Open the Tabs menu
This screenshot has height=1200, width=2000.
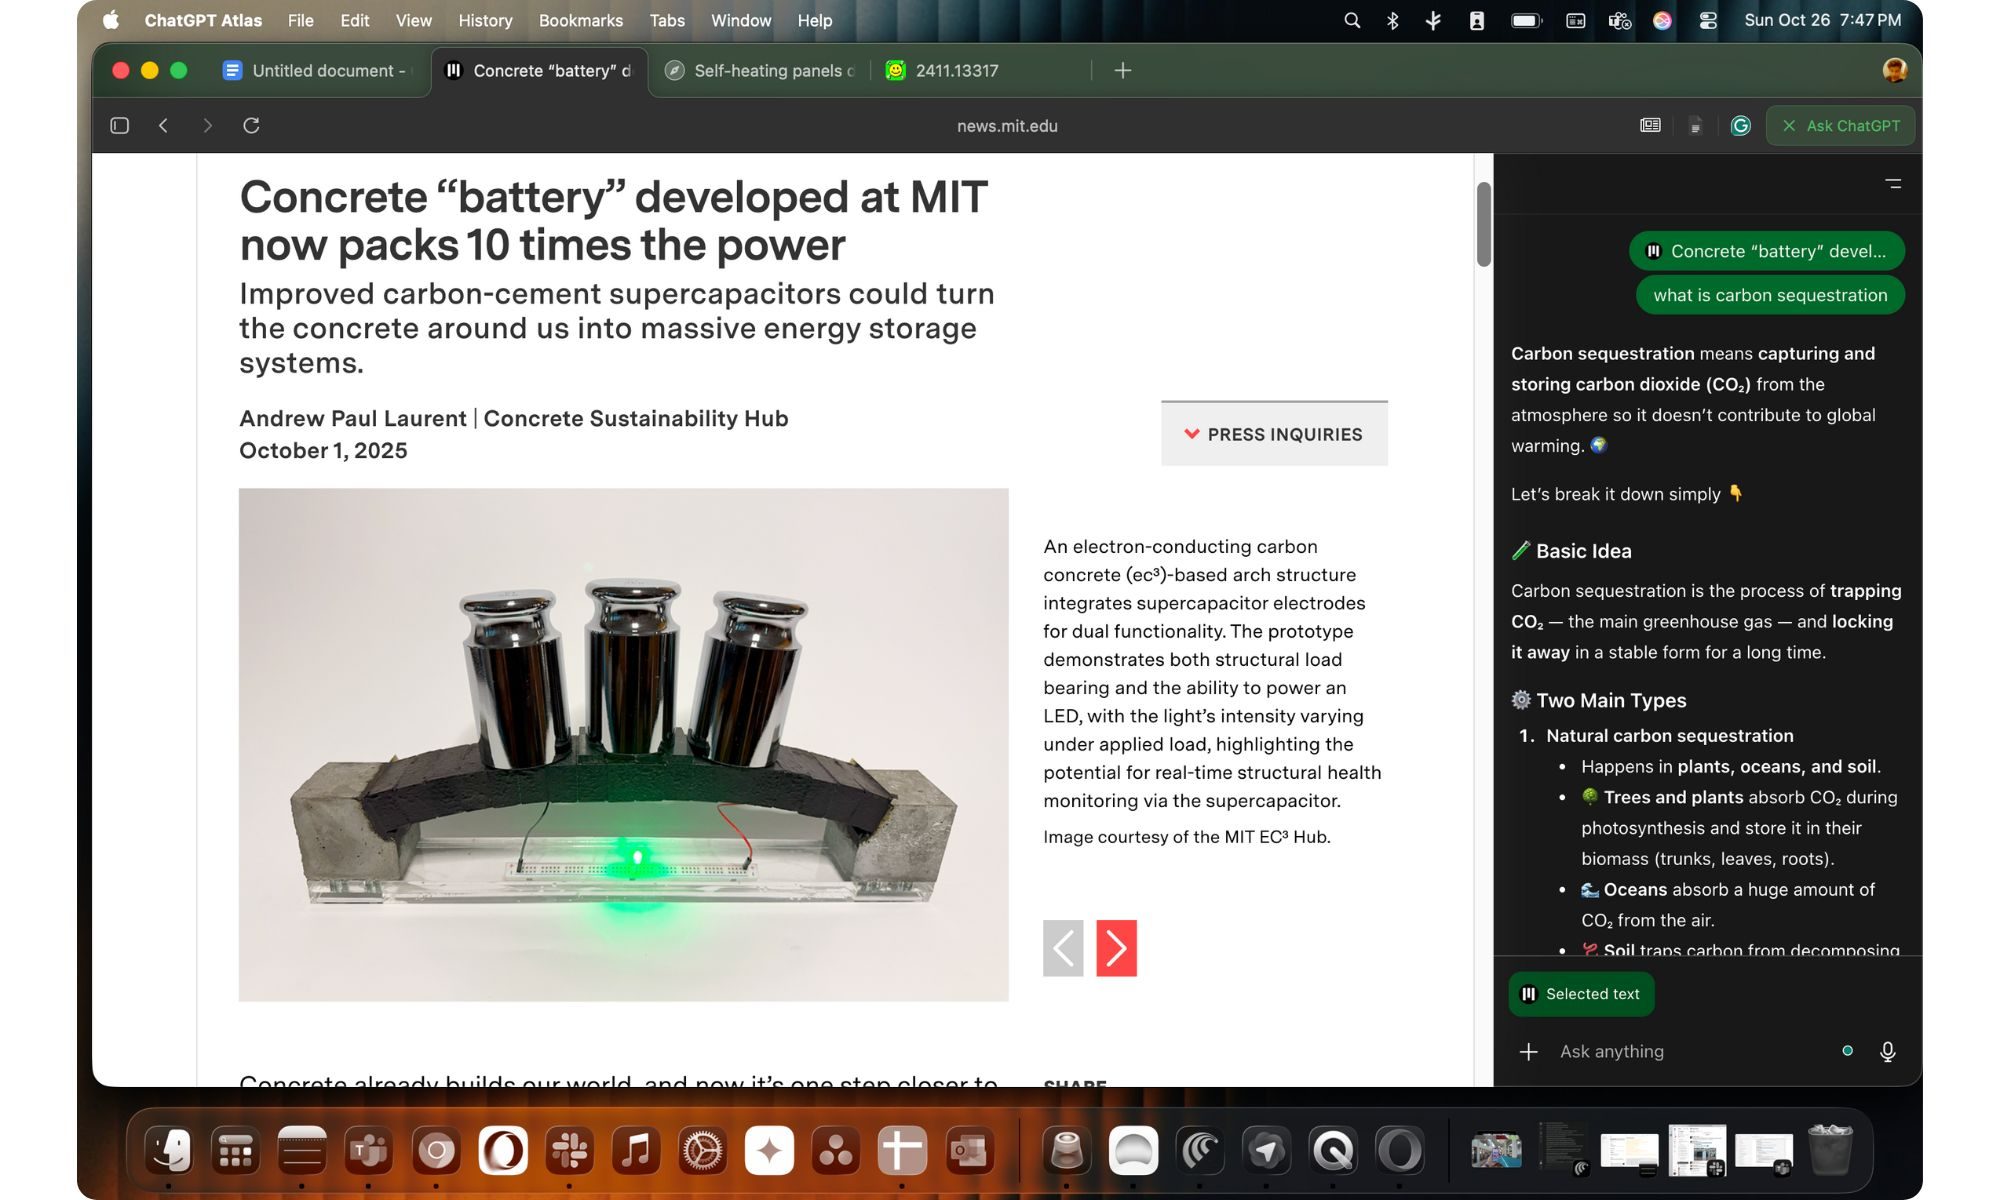click(x=667, y=20)
